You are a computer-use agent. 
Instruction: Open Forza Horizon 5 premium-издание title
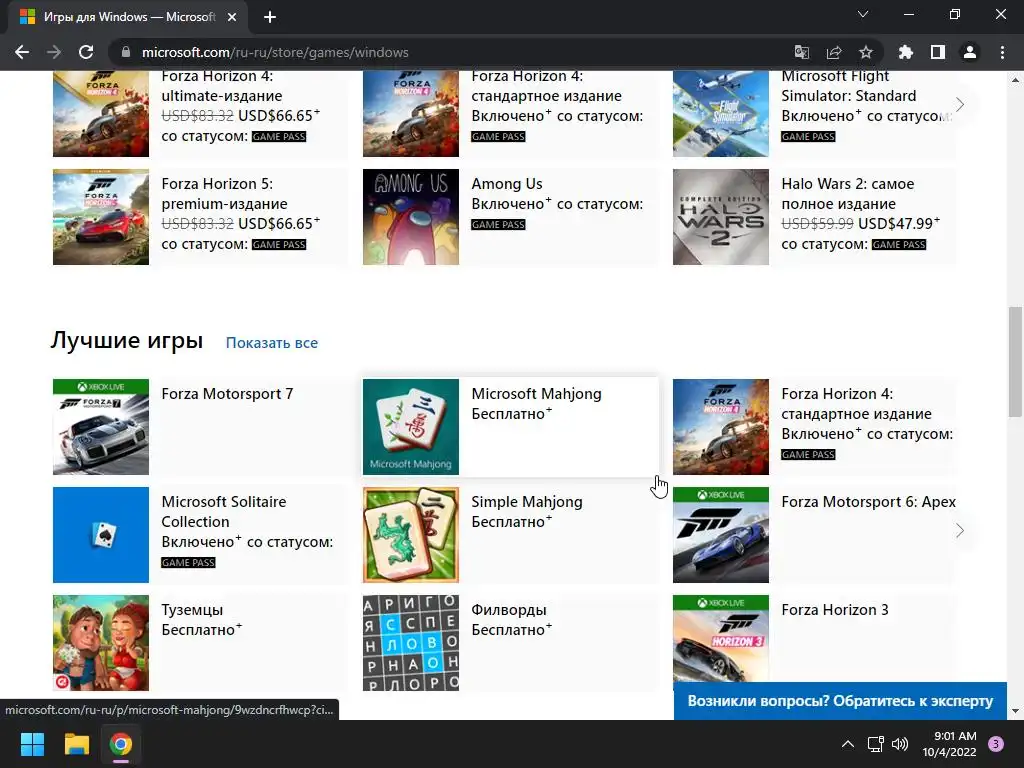pos(224,193)
